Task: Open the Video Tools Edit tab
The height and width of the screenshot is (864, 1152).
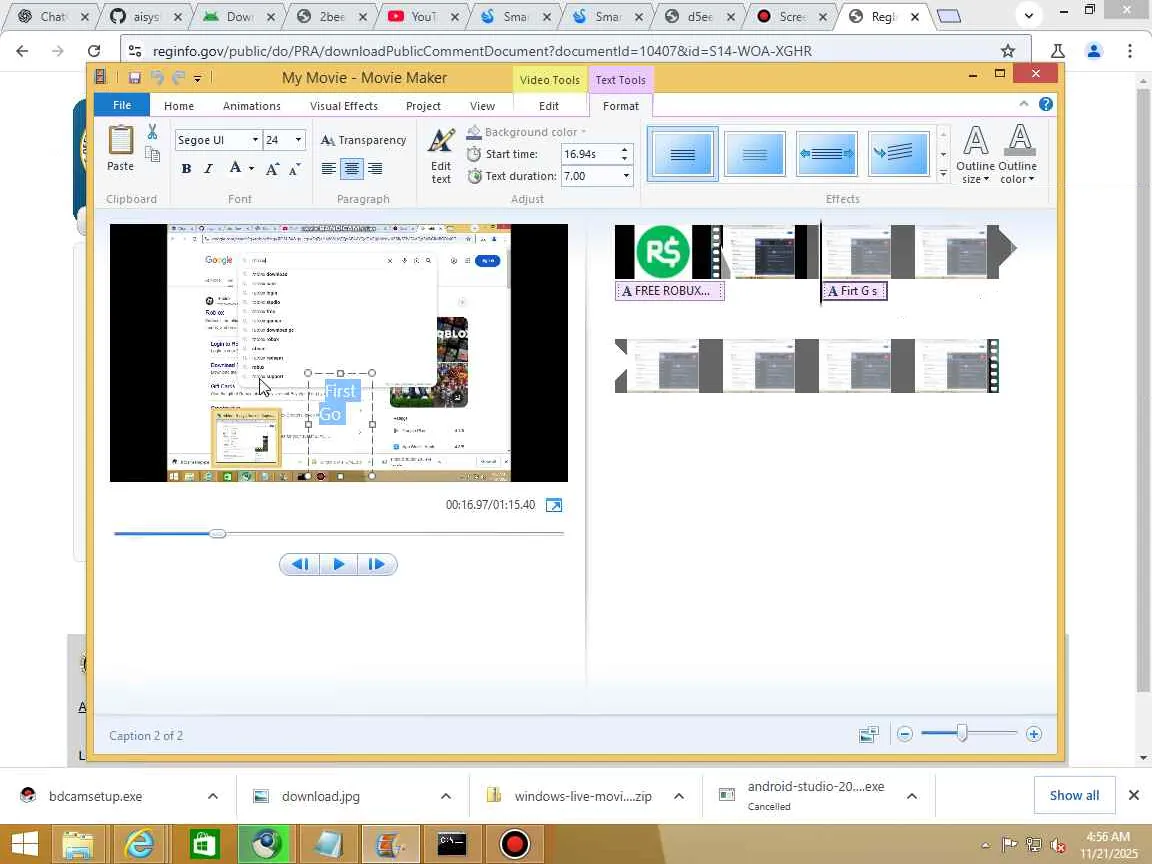Action: (x=549, y=106)
